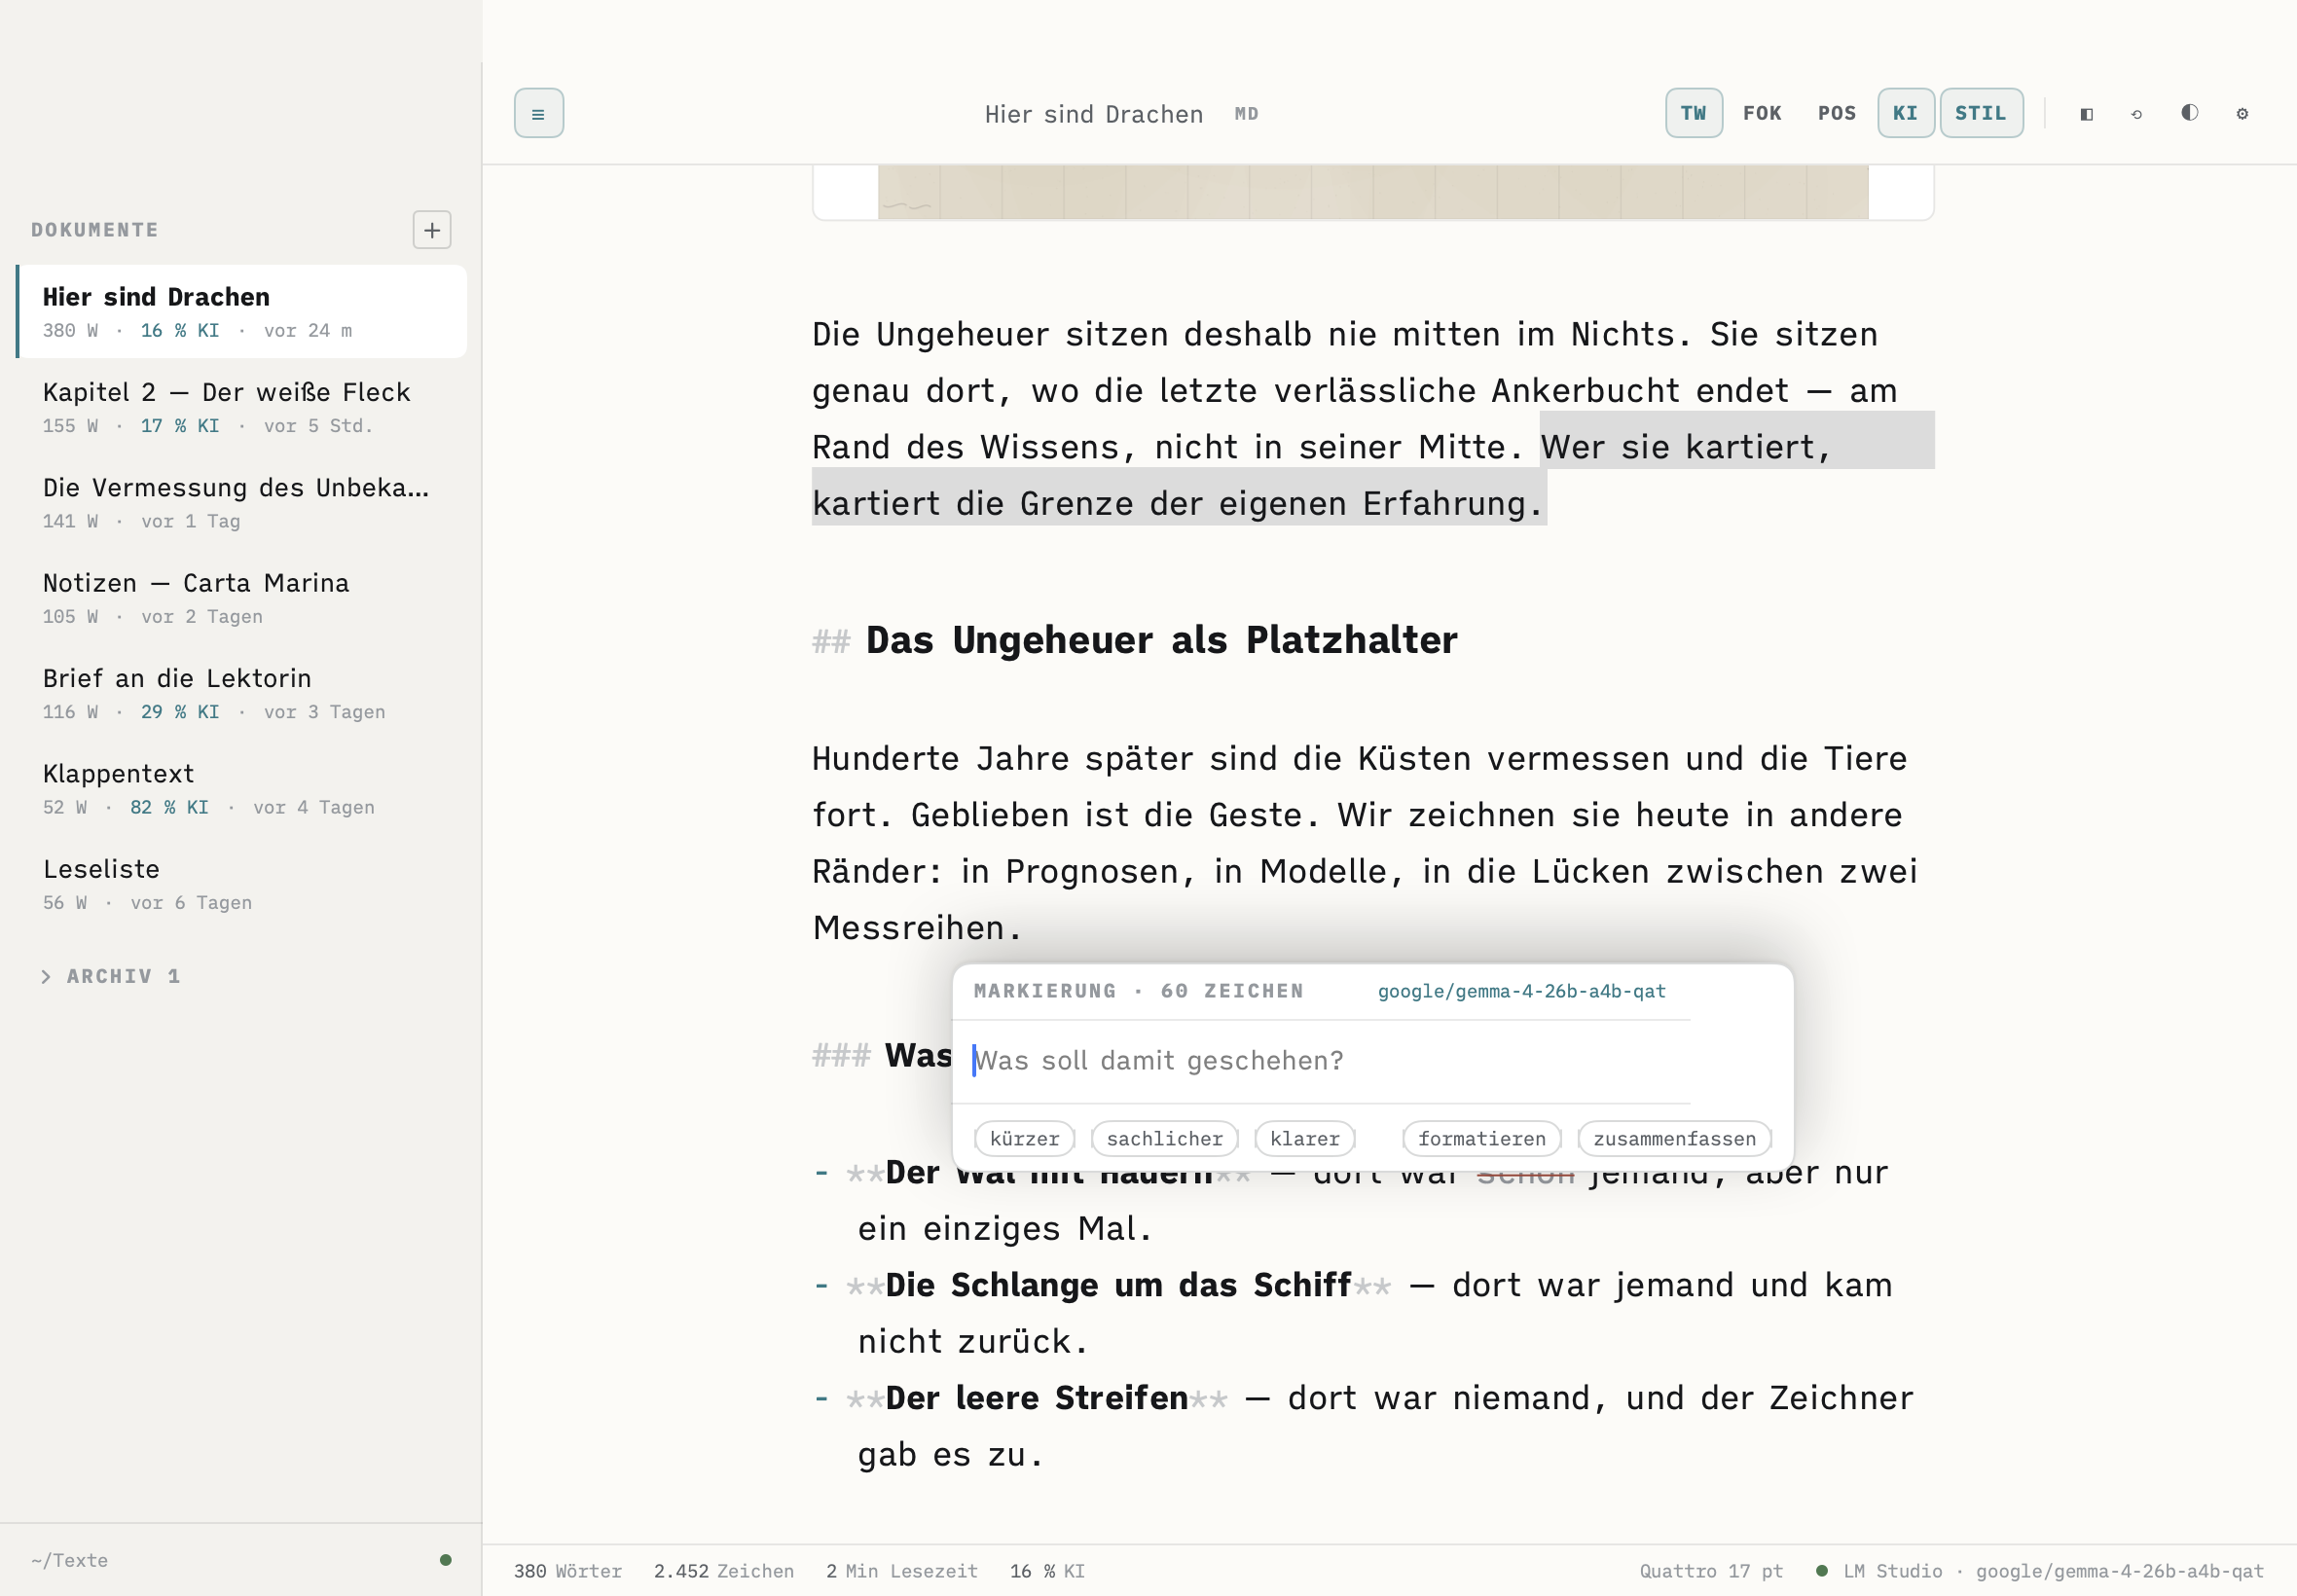Open Die Vermessung des Unbeka… document
2297x1596 pixels.
click(x=242, y=502)
